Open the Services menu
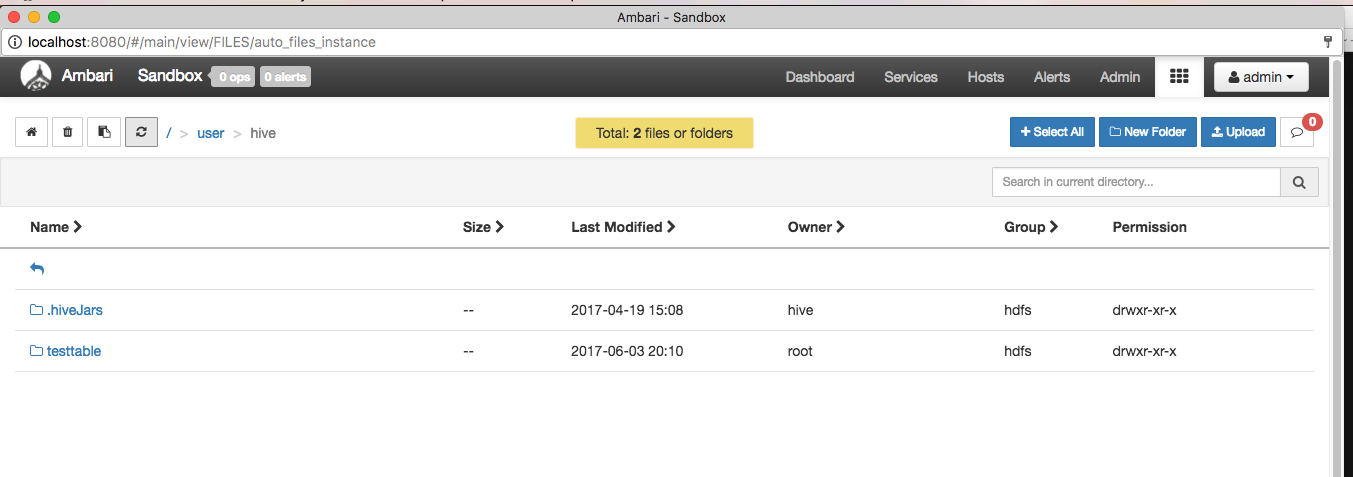The width and height of the screenshot is (1353, 477). click(910, 77)
